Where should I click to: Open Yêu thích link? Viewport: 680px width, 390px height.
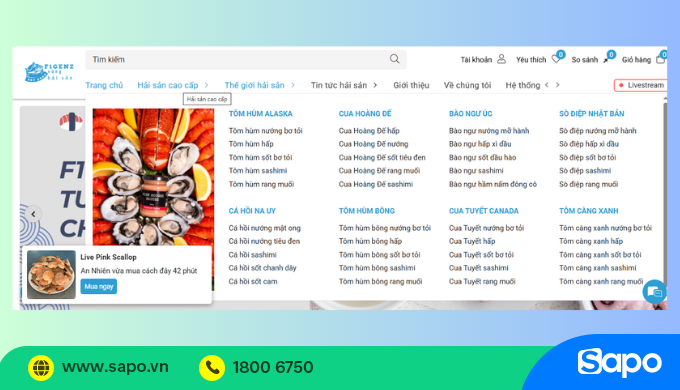(531, 59)
